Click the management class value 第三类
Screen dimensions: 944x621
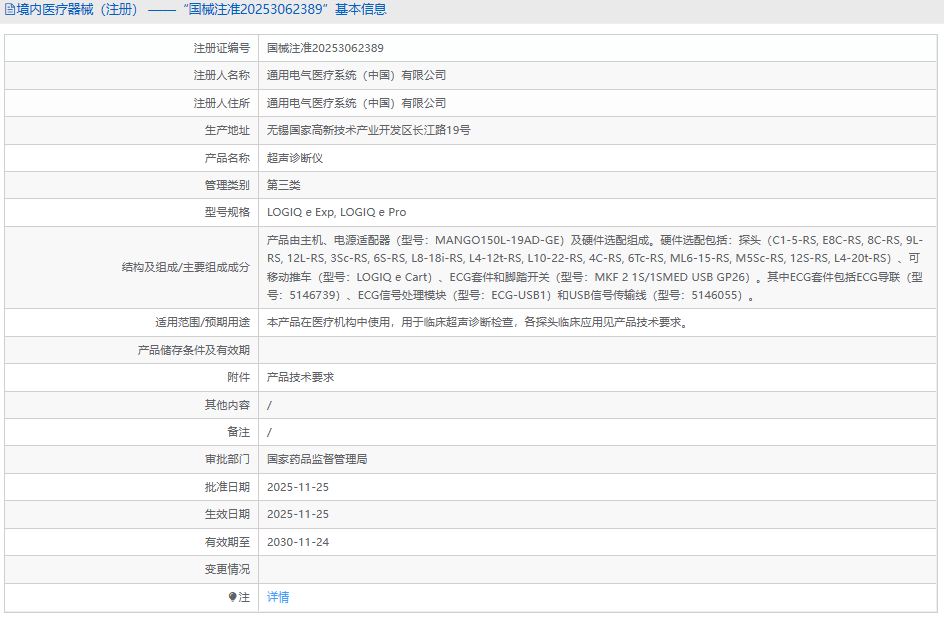pyautogui.click(x=284, y=185)
